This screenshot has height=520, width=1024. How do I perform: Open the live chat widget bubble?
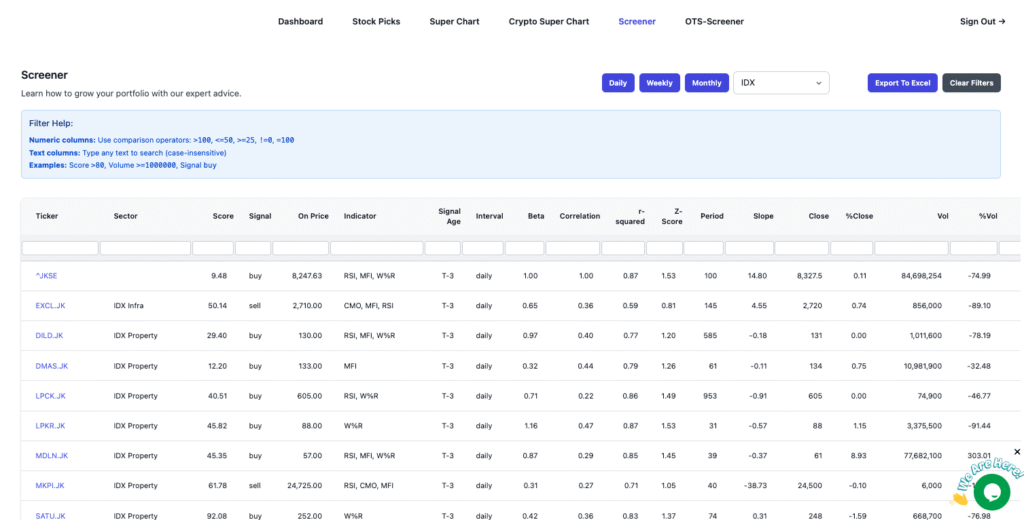[991, 491]
